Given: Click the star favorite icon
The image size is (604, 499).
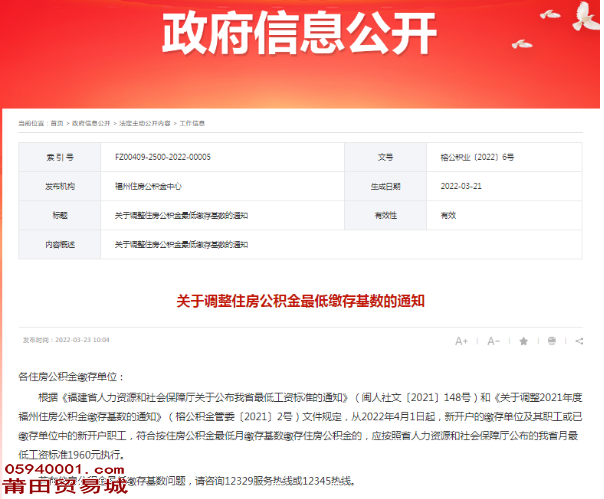Looking at the screenshot, I should click(522, 341).
